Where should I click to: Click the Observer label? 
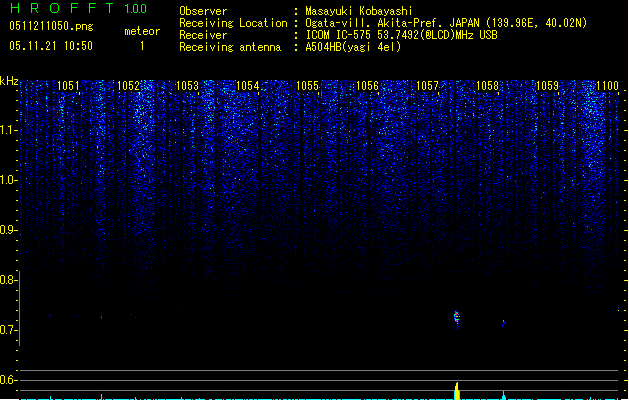[x=203, y=11]
